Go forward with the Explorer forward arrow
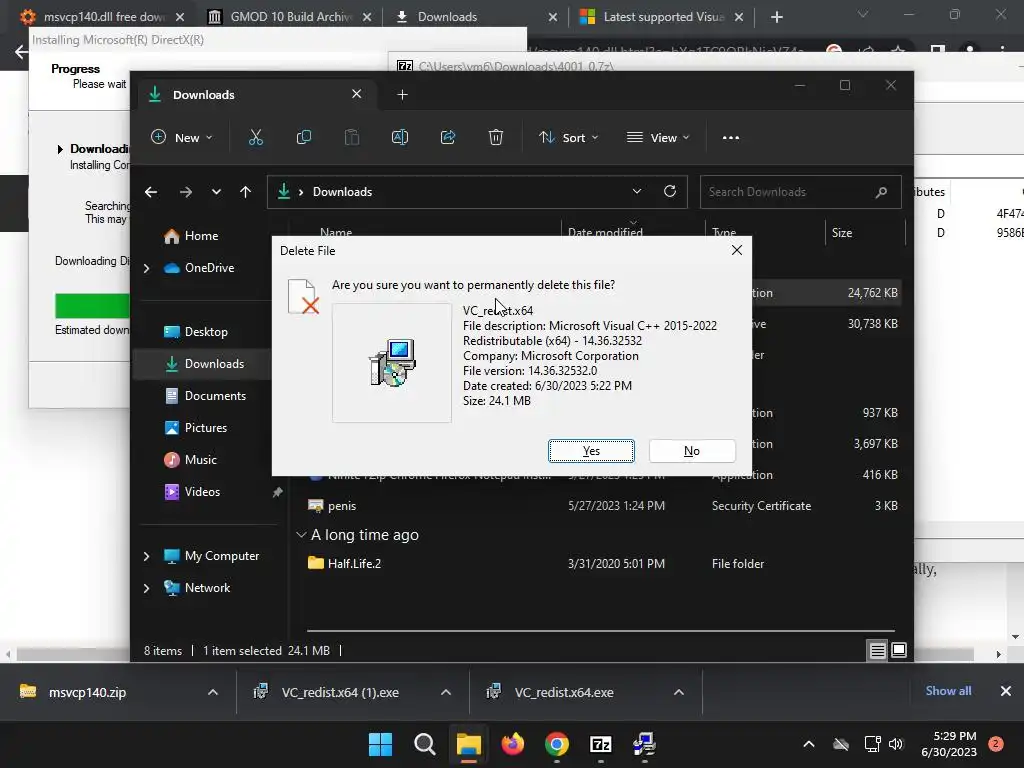1024x768 pixels. coord(185,192)
